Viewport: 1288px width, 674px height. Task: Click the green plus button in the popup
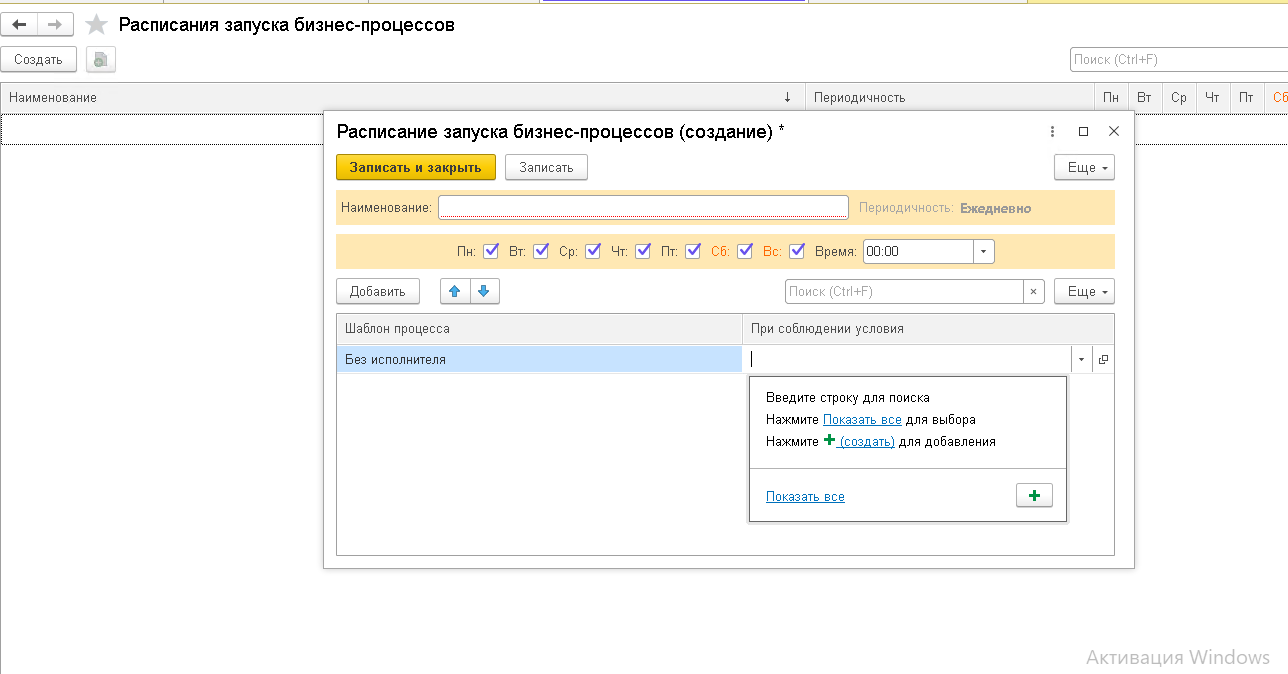click(1034, 495)
